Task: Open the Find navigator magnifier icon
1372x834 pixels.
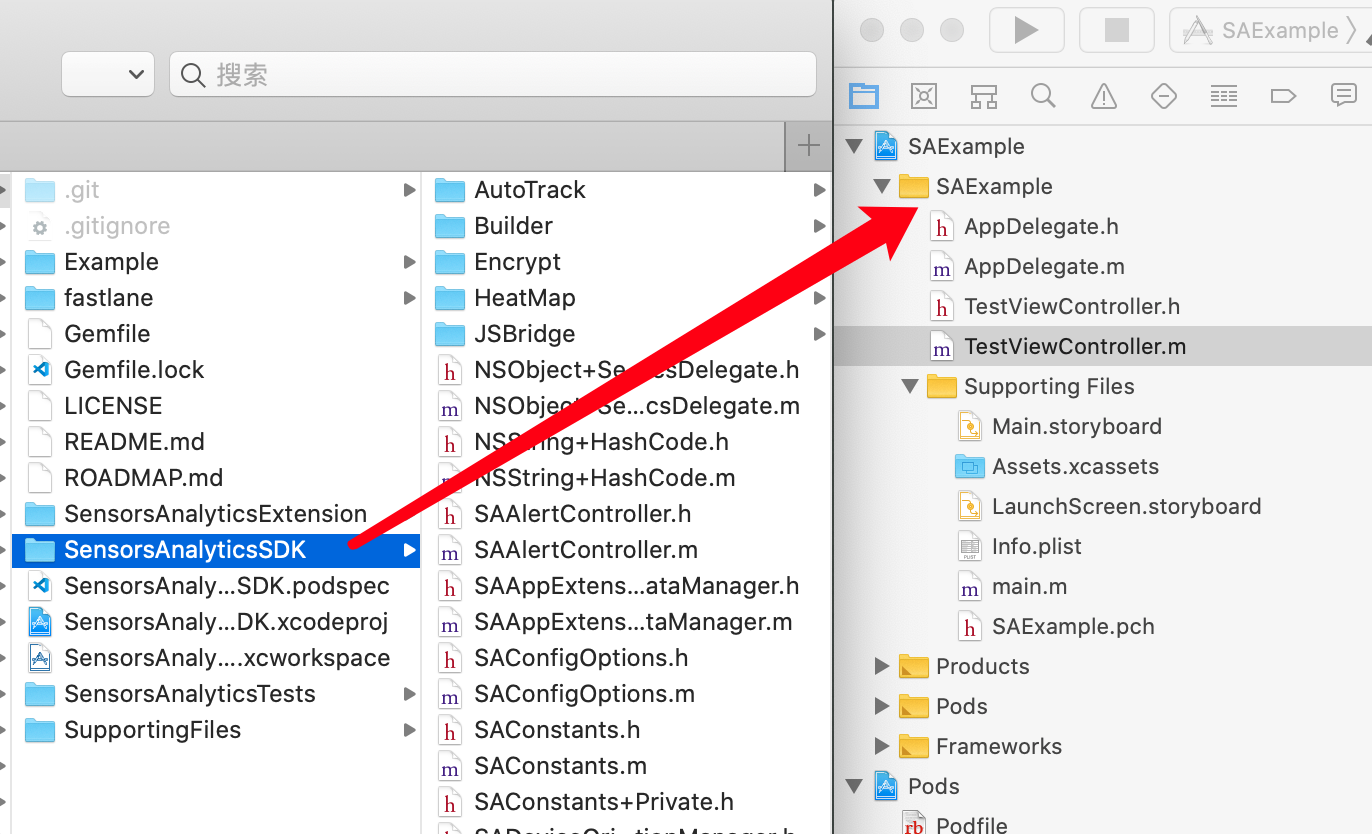Action: 1043,96
